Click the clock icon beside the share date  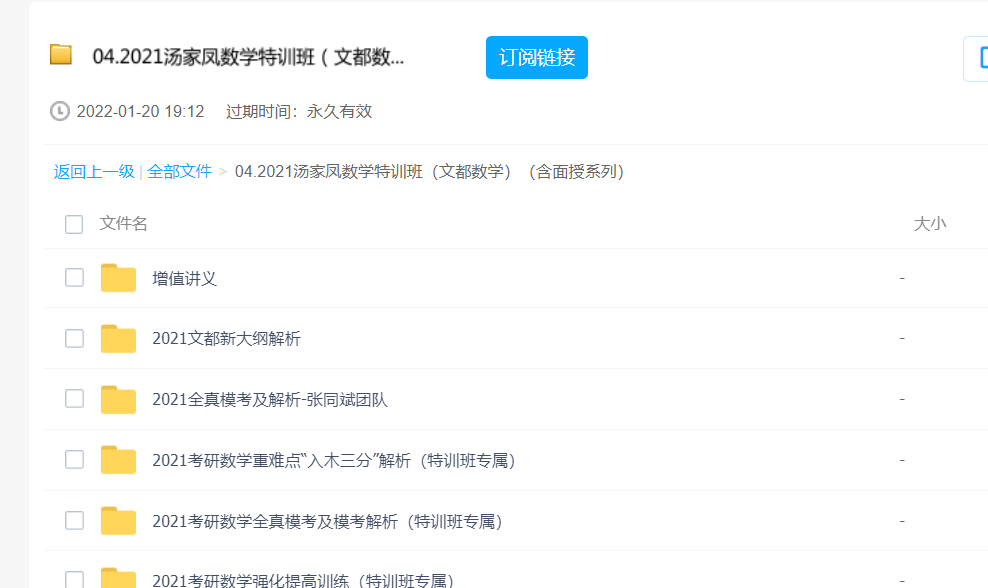click(x=60, y=112)
